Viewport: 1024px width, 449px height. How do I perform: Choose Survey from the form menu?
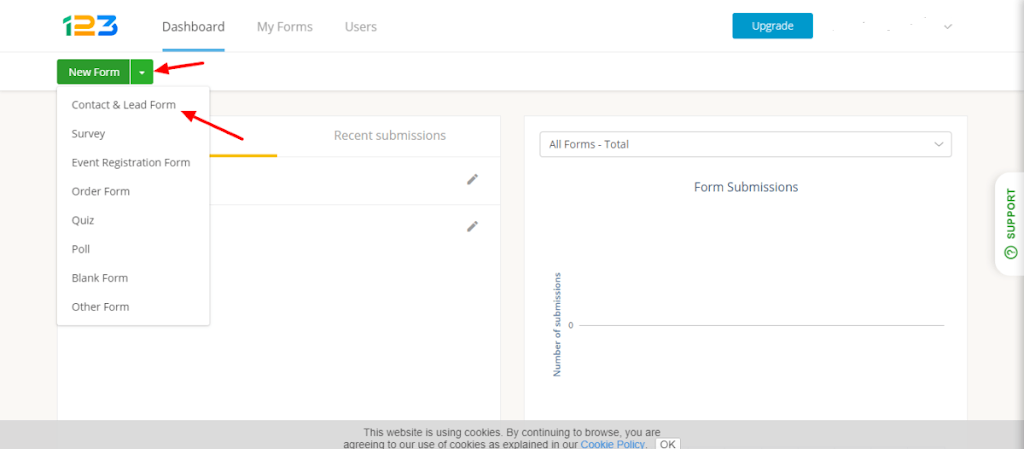point(88,134)
